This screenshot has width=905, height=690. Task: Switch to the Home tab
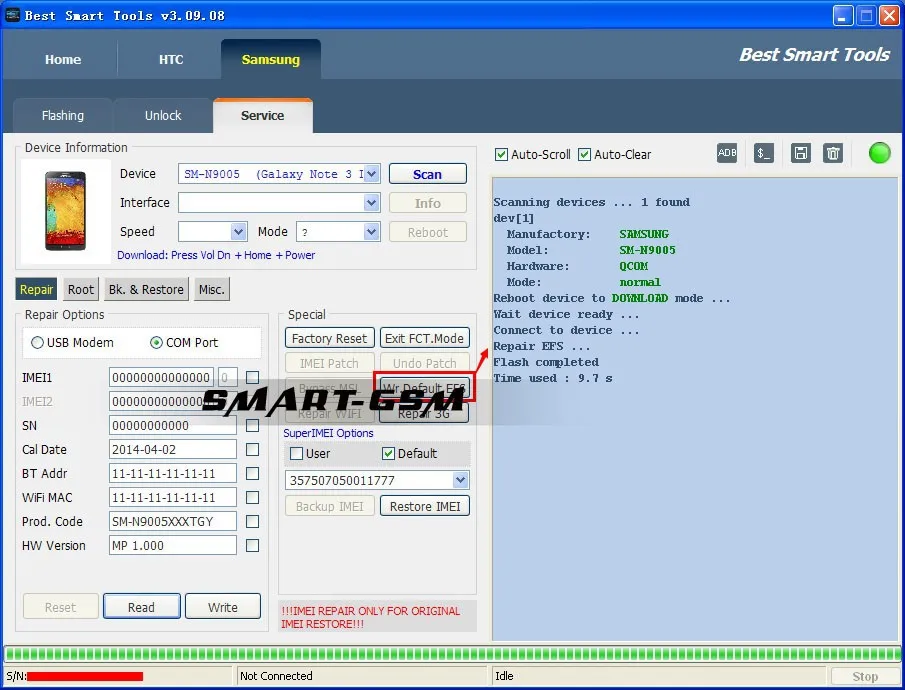[63, 59]
